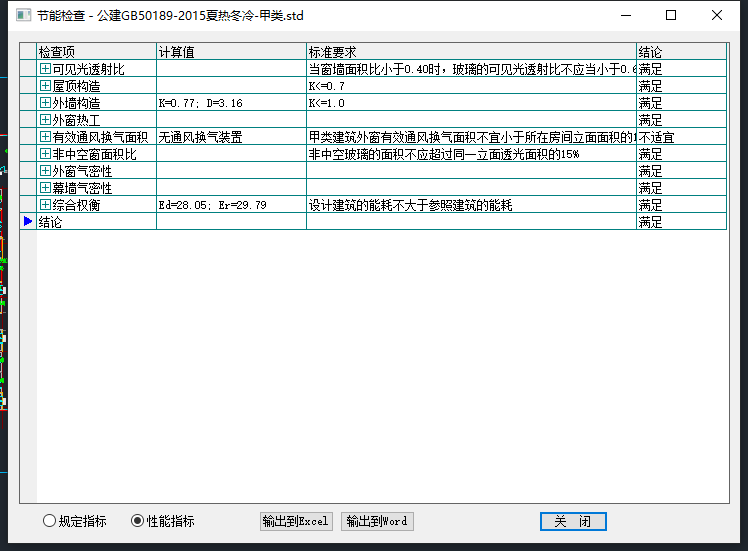This screenshot has width=748, height=551.
Task: Expand the 综合权衡 row
Action: click(45, 205)
